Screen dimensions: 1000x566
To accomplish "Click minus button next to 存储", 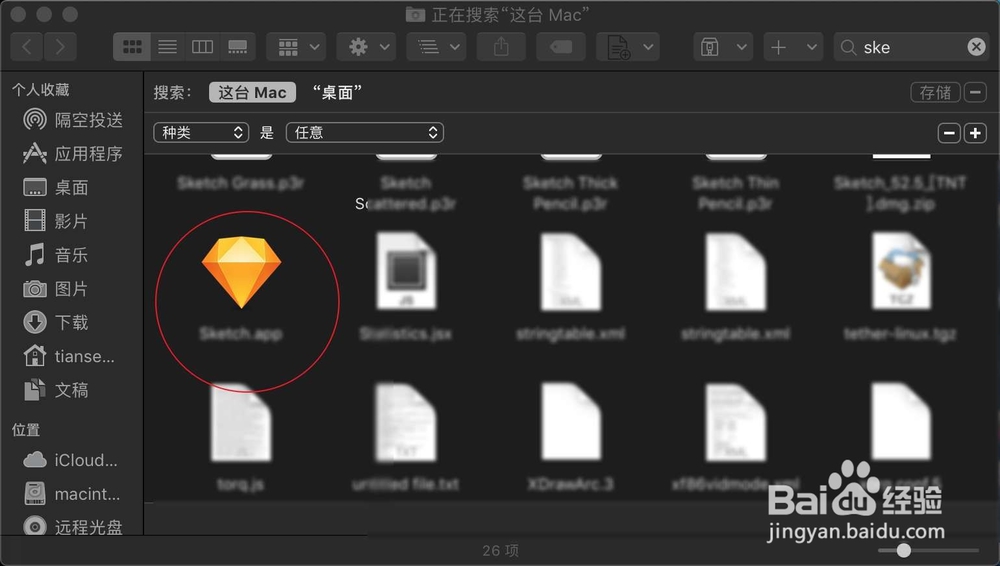I will click(x=975, y=93).
